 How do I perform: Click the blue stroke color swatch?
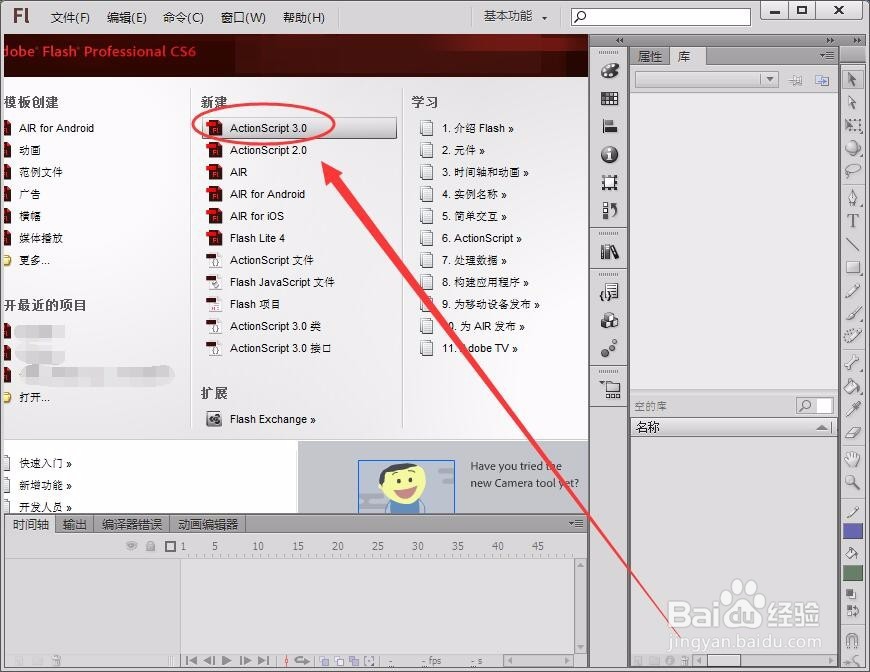pos(853,531)
